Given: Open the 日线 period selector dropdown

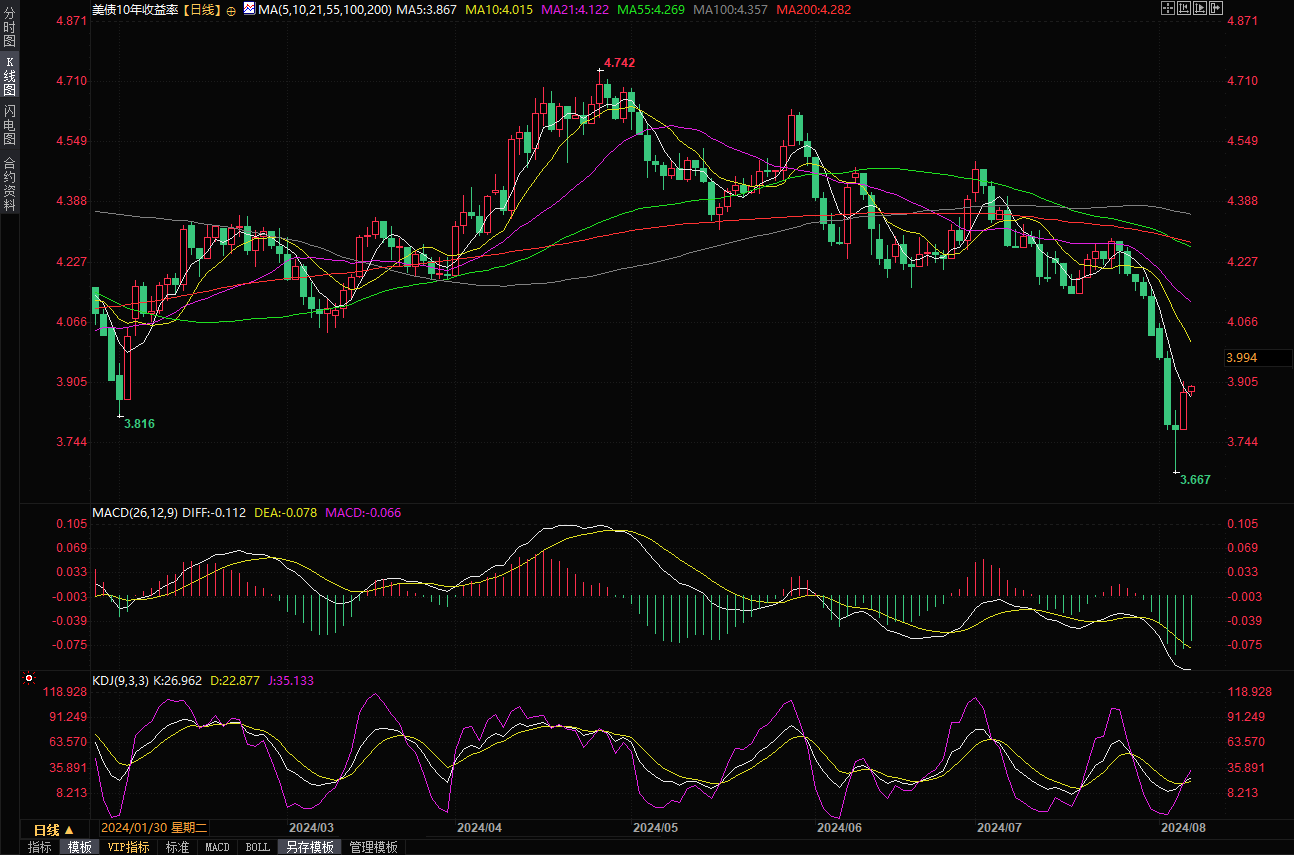Looking at the screenshot, I should 53,829.
